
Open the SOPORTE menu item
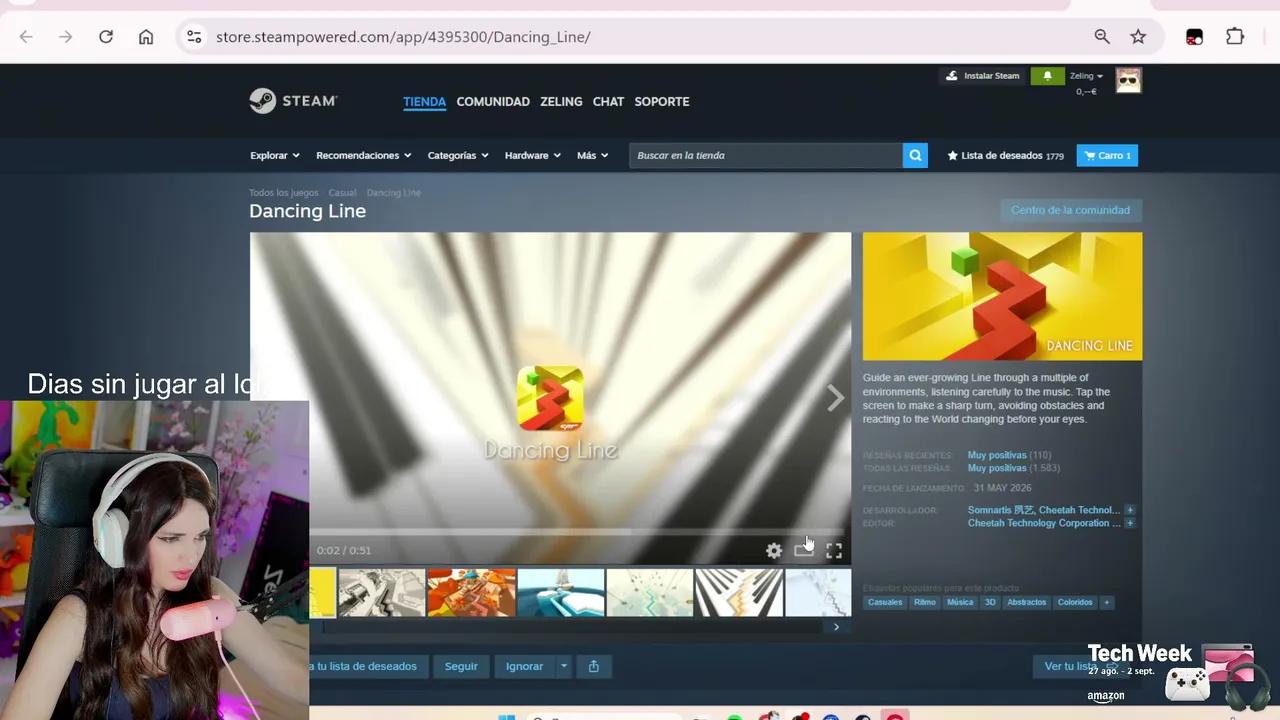(662, 101)
